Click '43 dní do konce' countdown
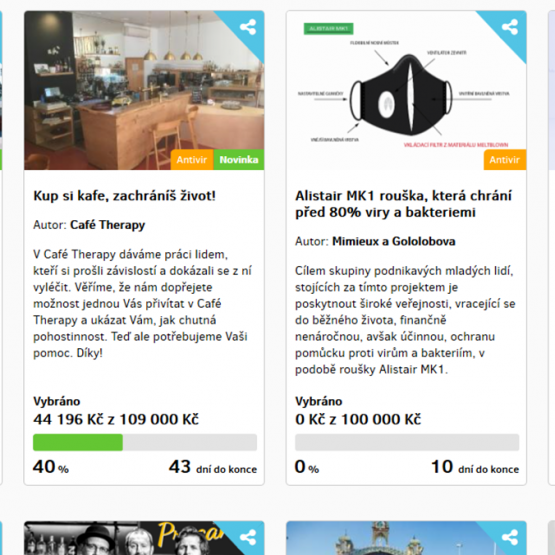Image resolution: width=555 pixels, height=555 pixels. tap(213, 467)
